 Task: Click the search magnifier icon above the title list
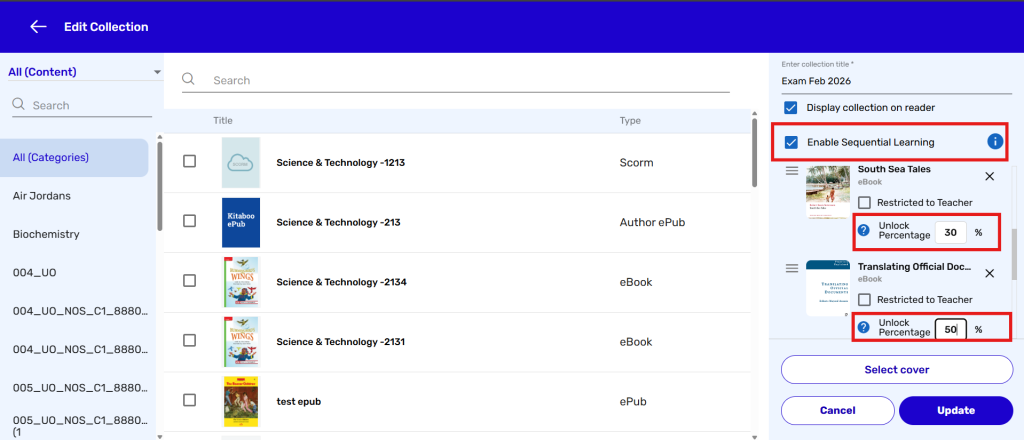click(189, 80)
